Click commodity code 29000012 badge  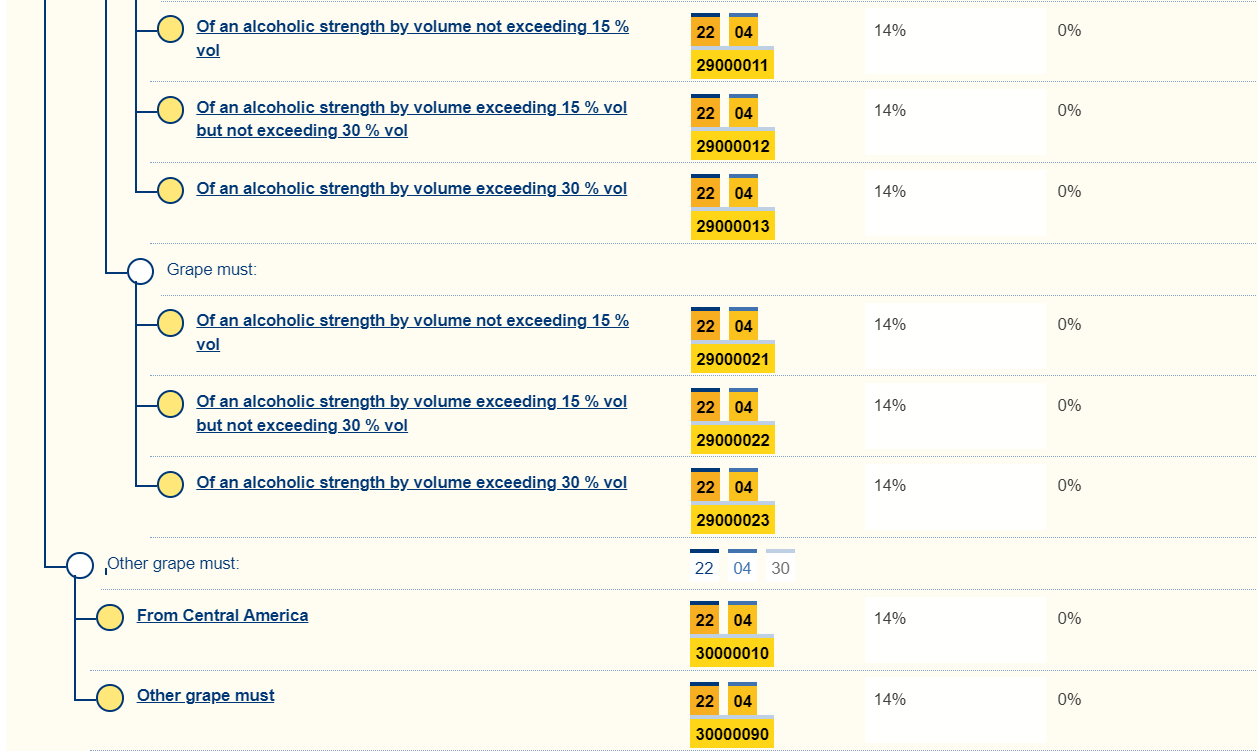[x=732, y=146]
